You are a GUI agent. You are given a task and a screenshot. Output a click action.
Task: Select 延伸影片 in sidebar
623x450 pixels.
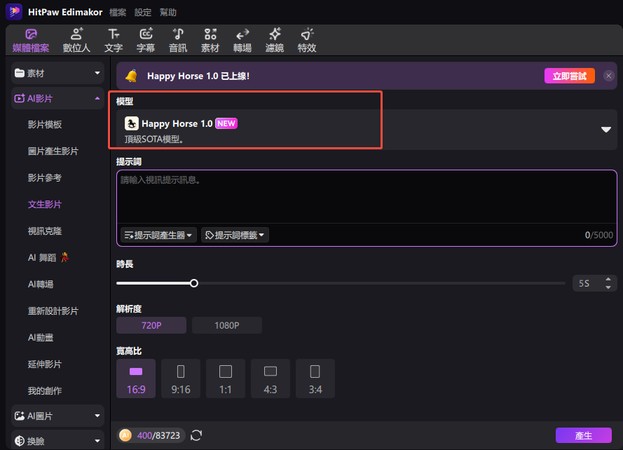point(45,364)
